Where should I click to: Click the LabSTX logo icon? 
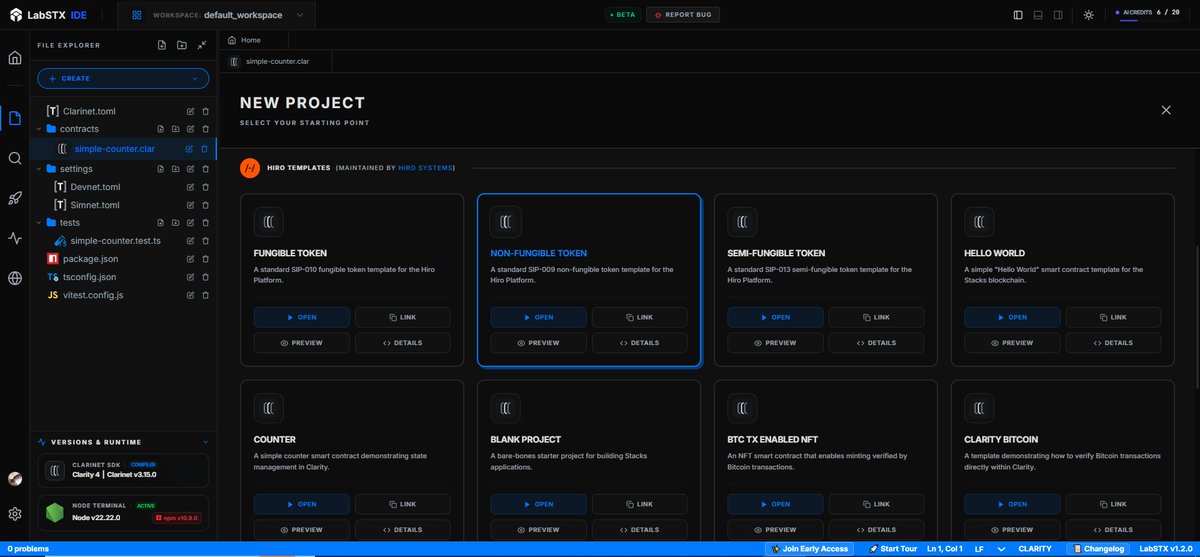(x=16, y=15)
